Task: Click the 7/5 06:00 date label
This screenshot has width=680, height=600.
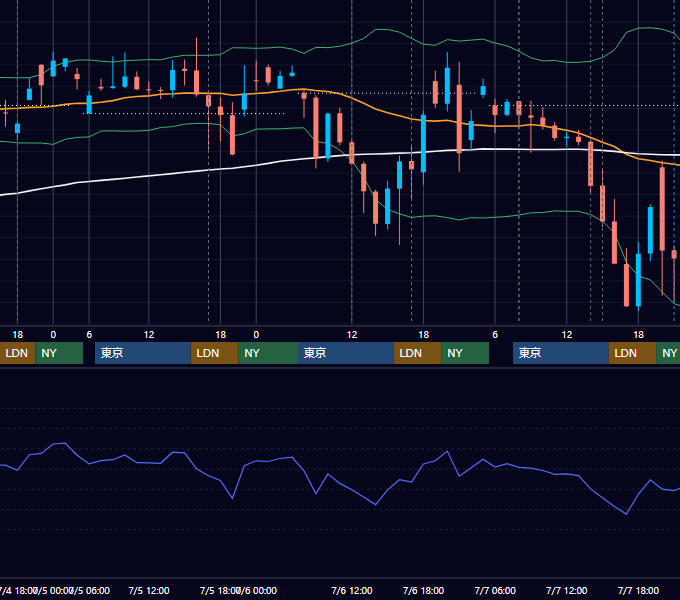Action: coord(92,590)
